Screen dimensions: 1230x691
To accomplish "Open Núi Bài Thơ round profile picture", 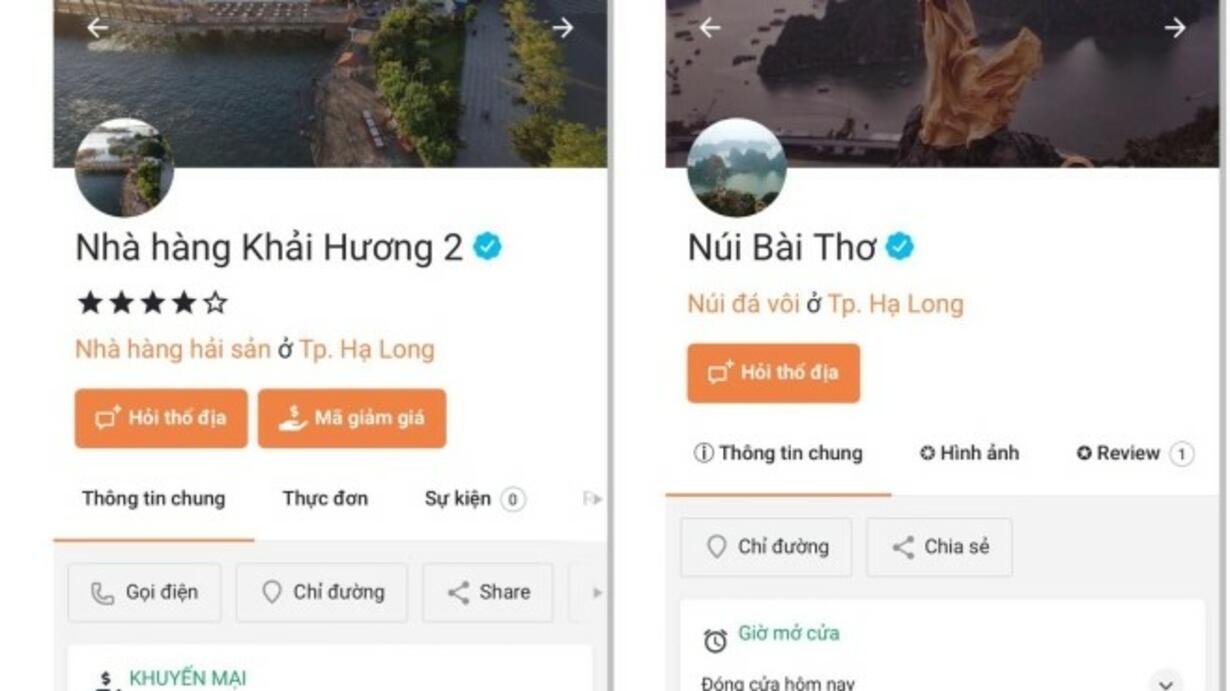I will tap(736, 167).
